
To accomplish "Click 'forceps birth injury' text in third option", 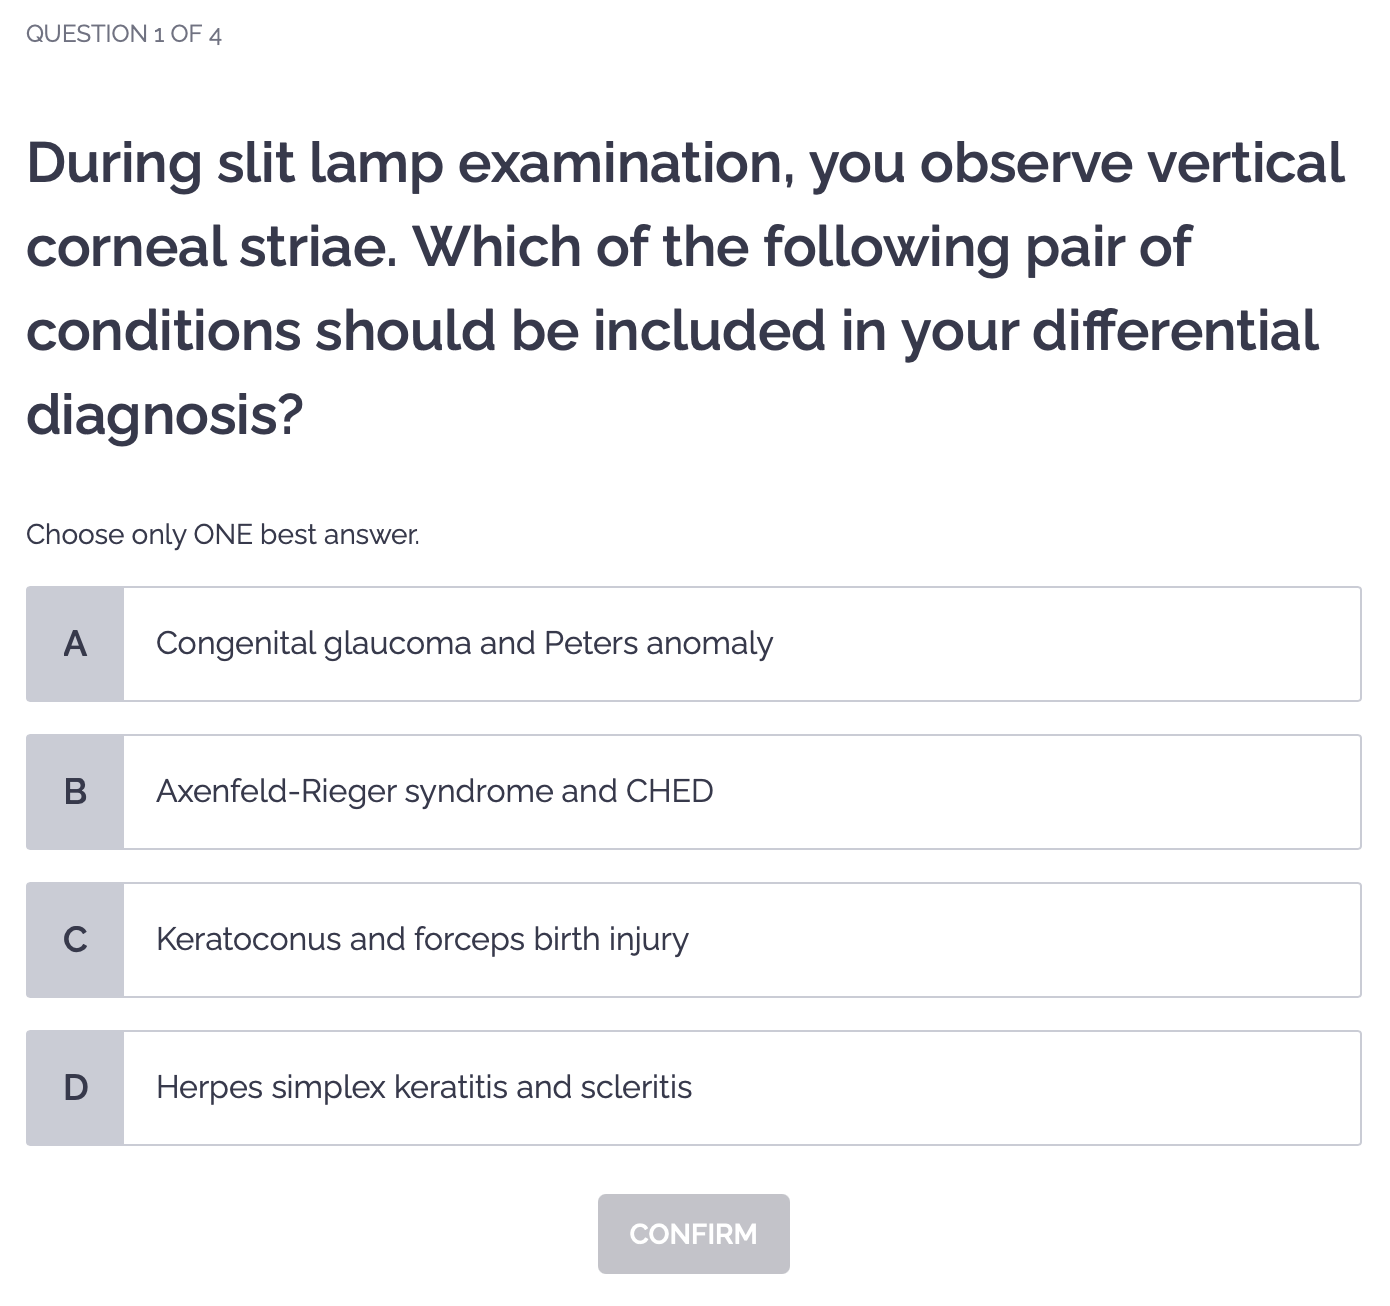I will pyautogui.click(x=551, y=939).
